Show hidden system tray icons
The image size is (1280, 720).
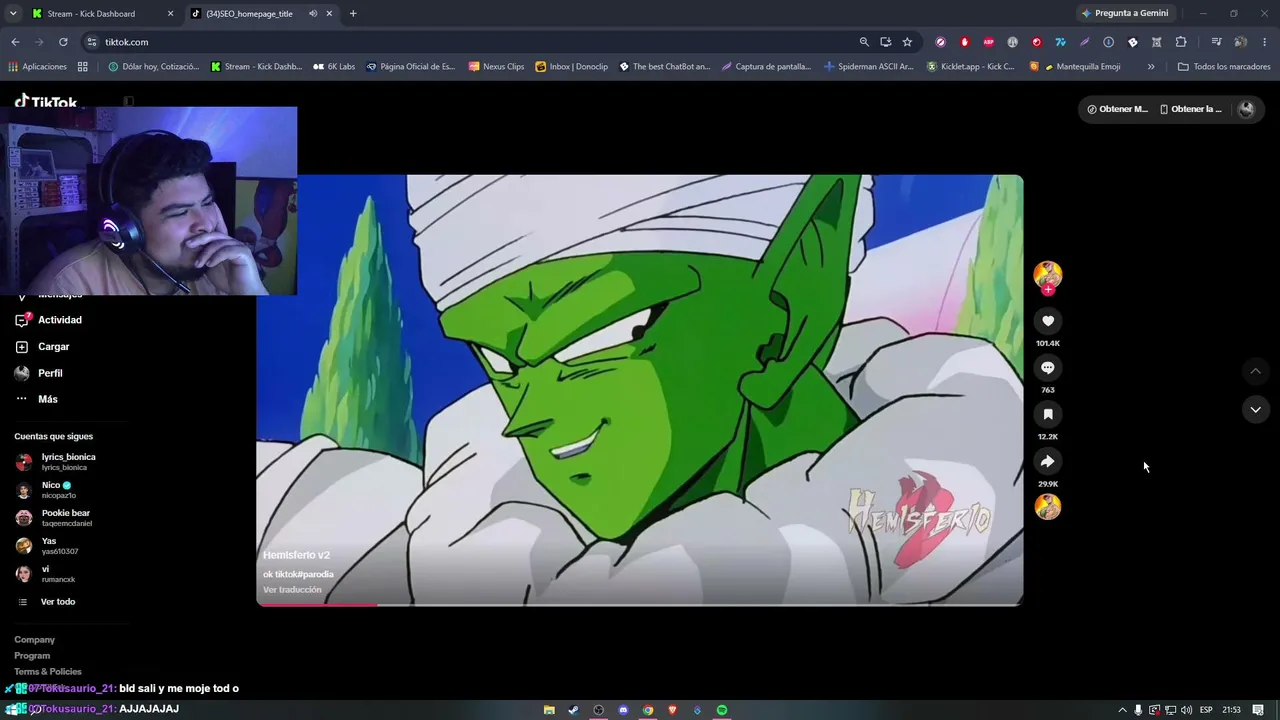[x=1121, y=710]
